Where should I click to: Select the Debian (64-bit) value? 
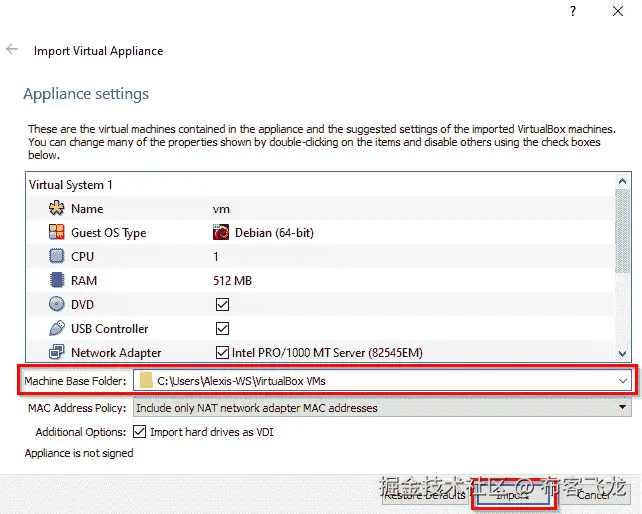coord(274,233)
